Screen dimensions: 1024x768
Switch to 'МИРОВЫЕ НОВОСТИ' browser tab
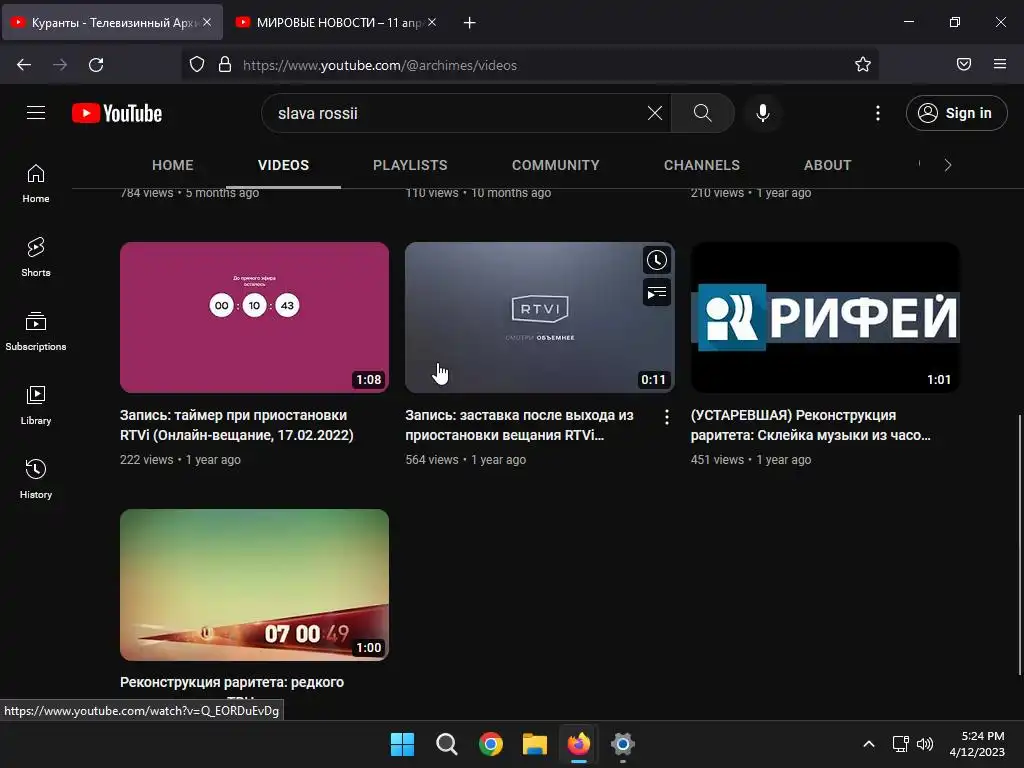point(337,23)
